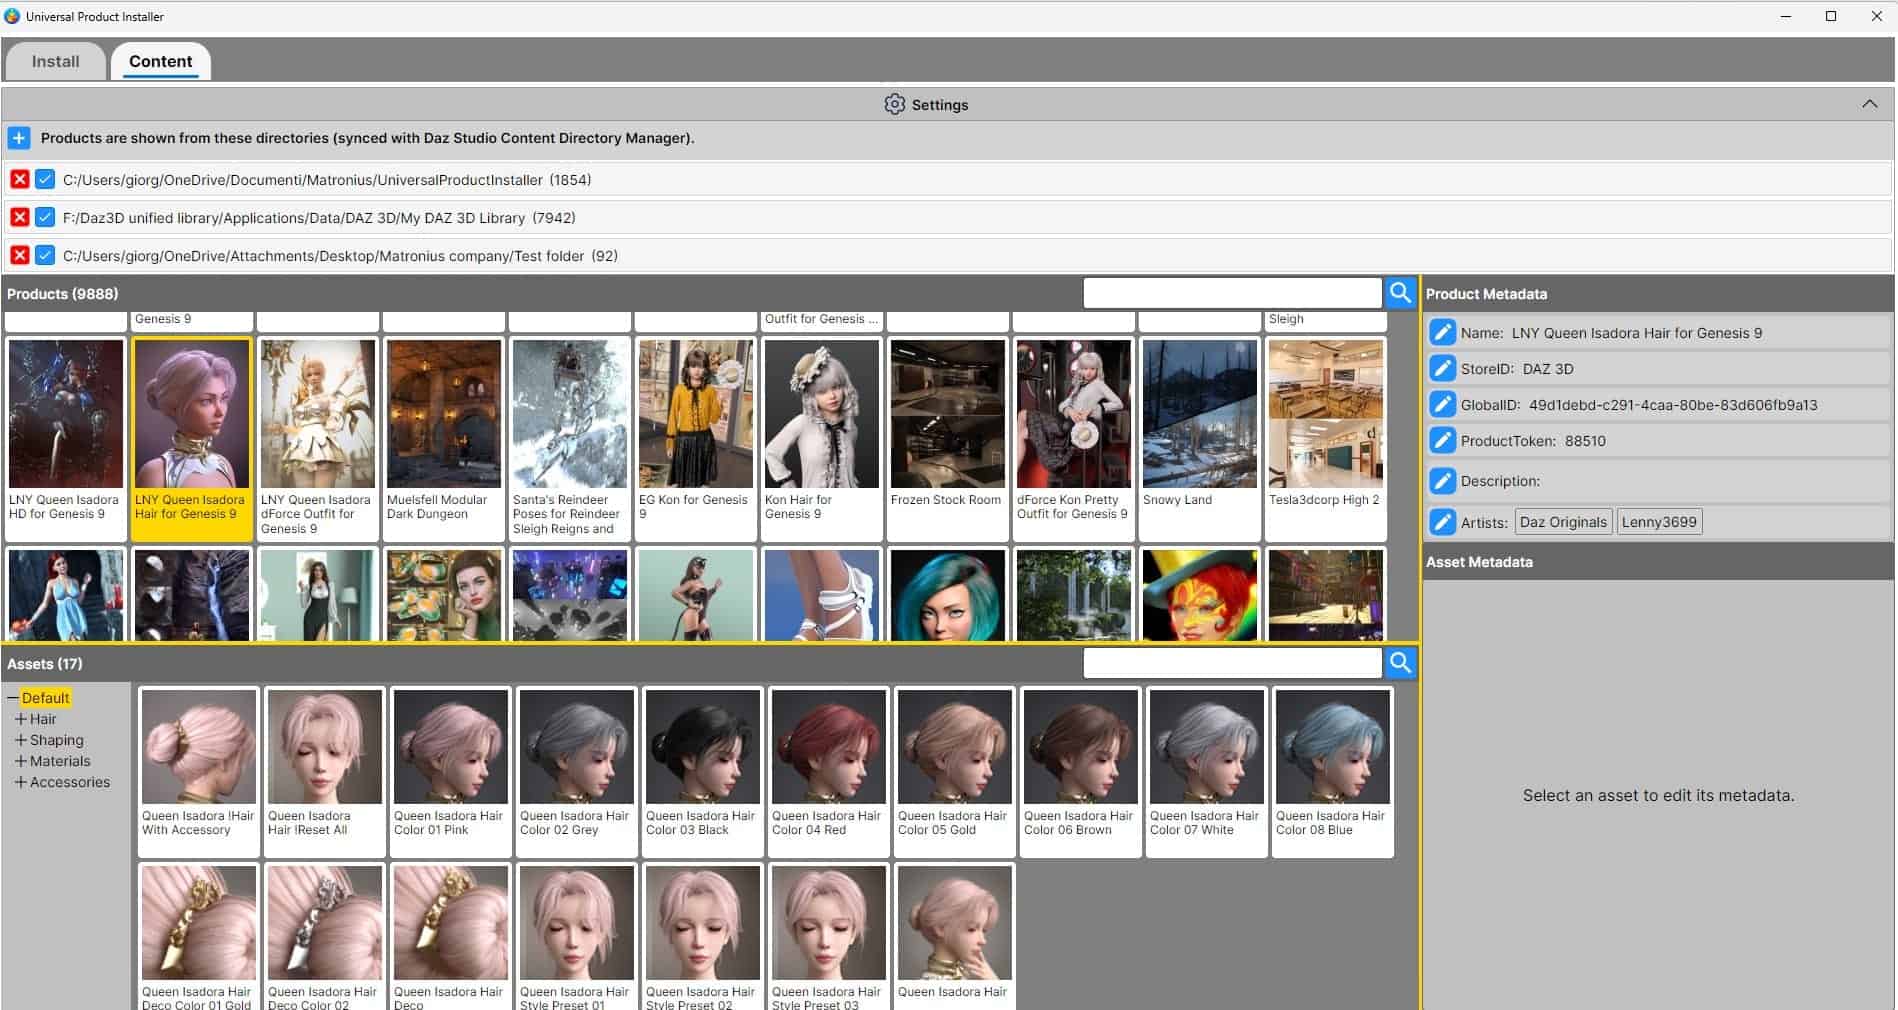Edit the product Name with its pencil icon

(x=1443, y=333)
